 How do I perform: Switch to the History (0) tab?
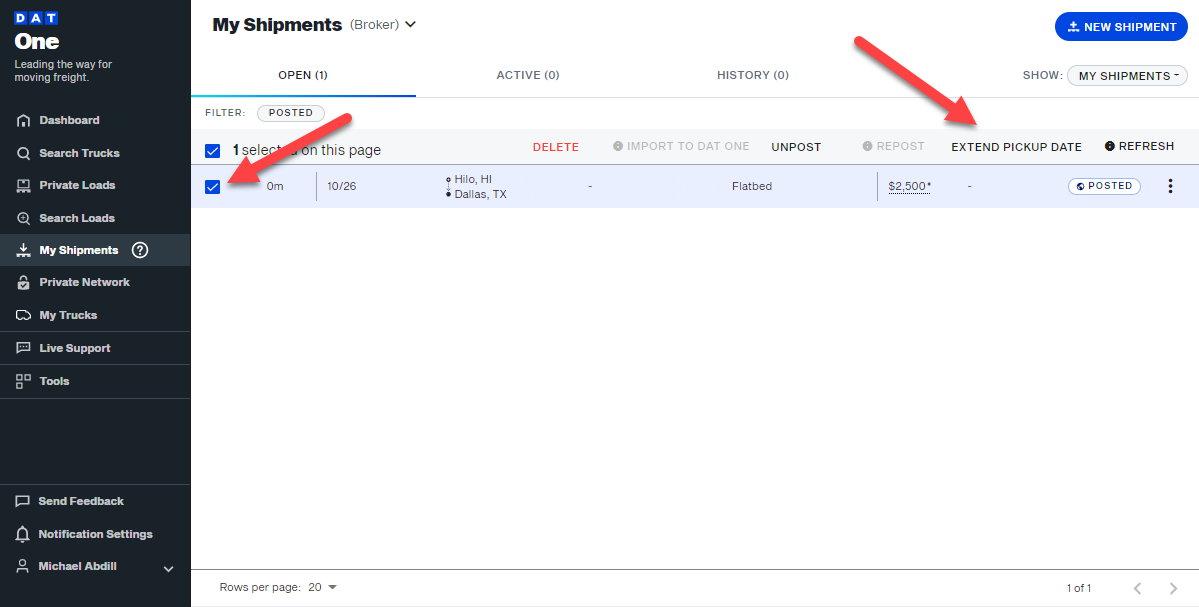752,75
